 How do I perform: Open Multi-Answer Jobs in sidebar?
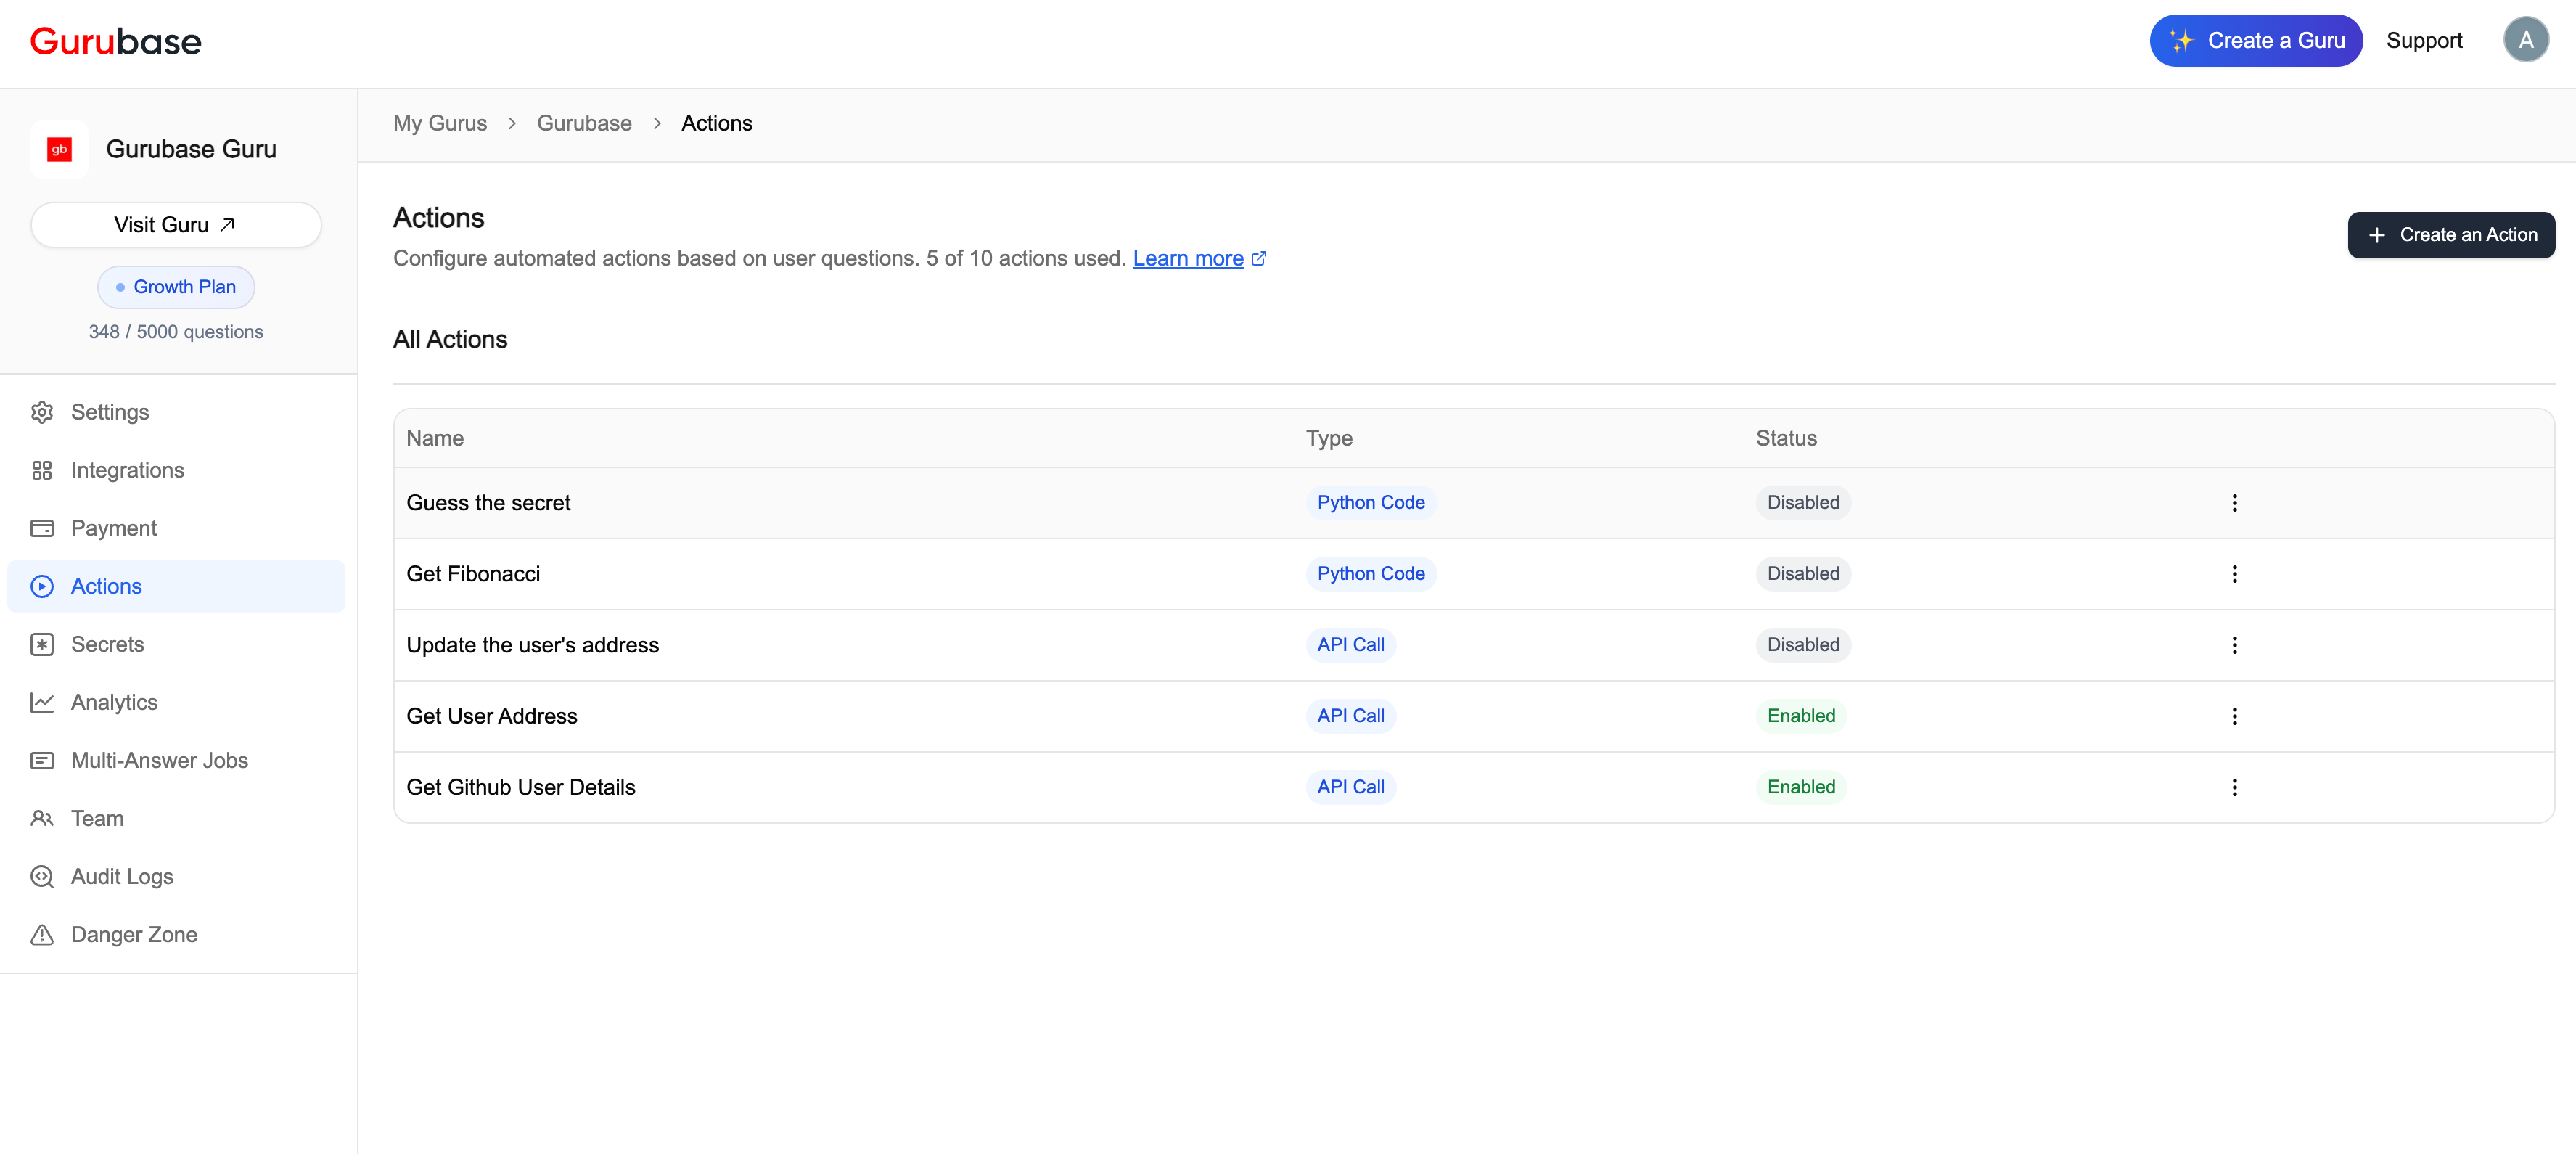click(159, 760)
